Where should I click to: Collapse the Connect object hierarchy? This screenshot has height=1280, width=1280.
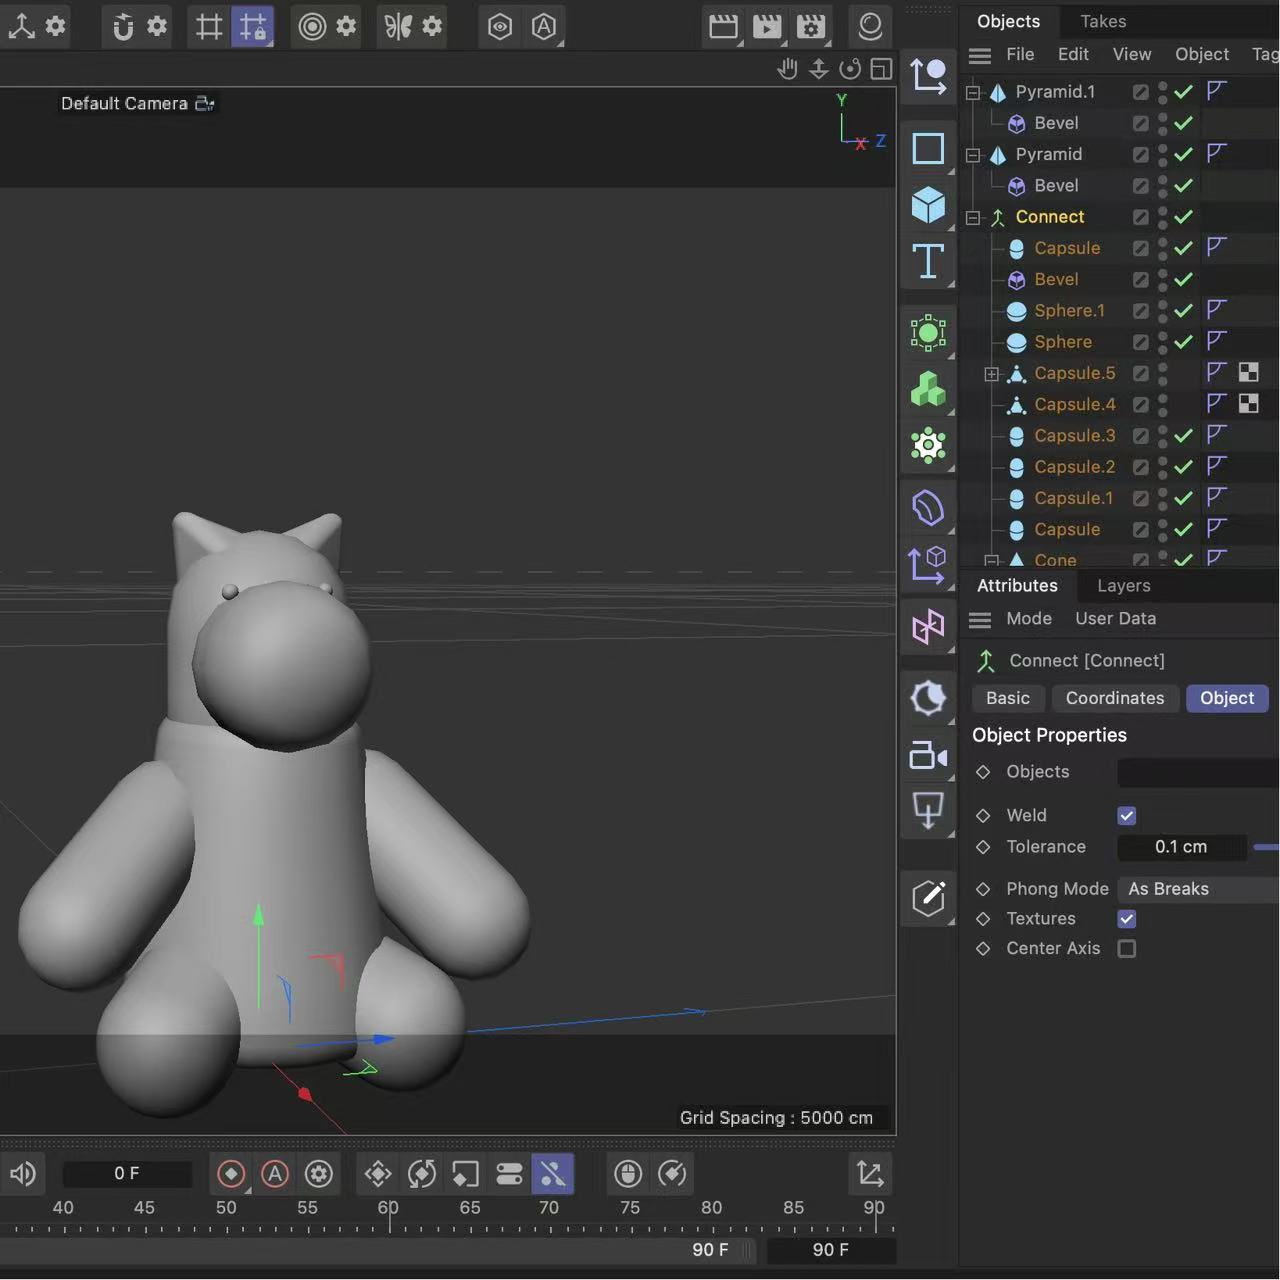click(973, 217)
